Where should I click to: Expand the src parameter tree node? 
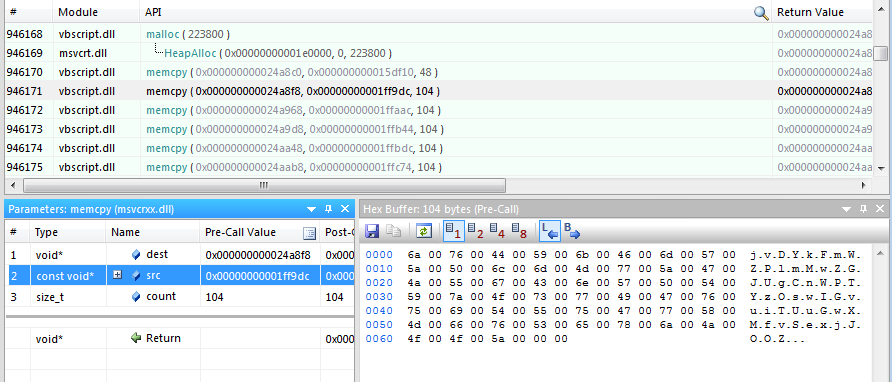118,275
